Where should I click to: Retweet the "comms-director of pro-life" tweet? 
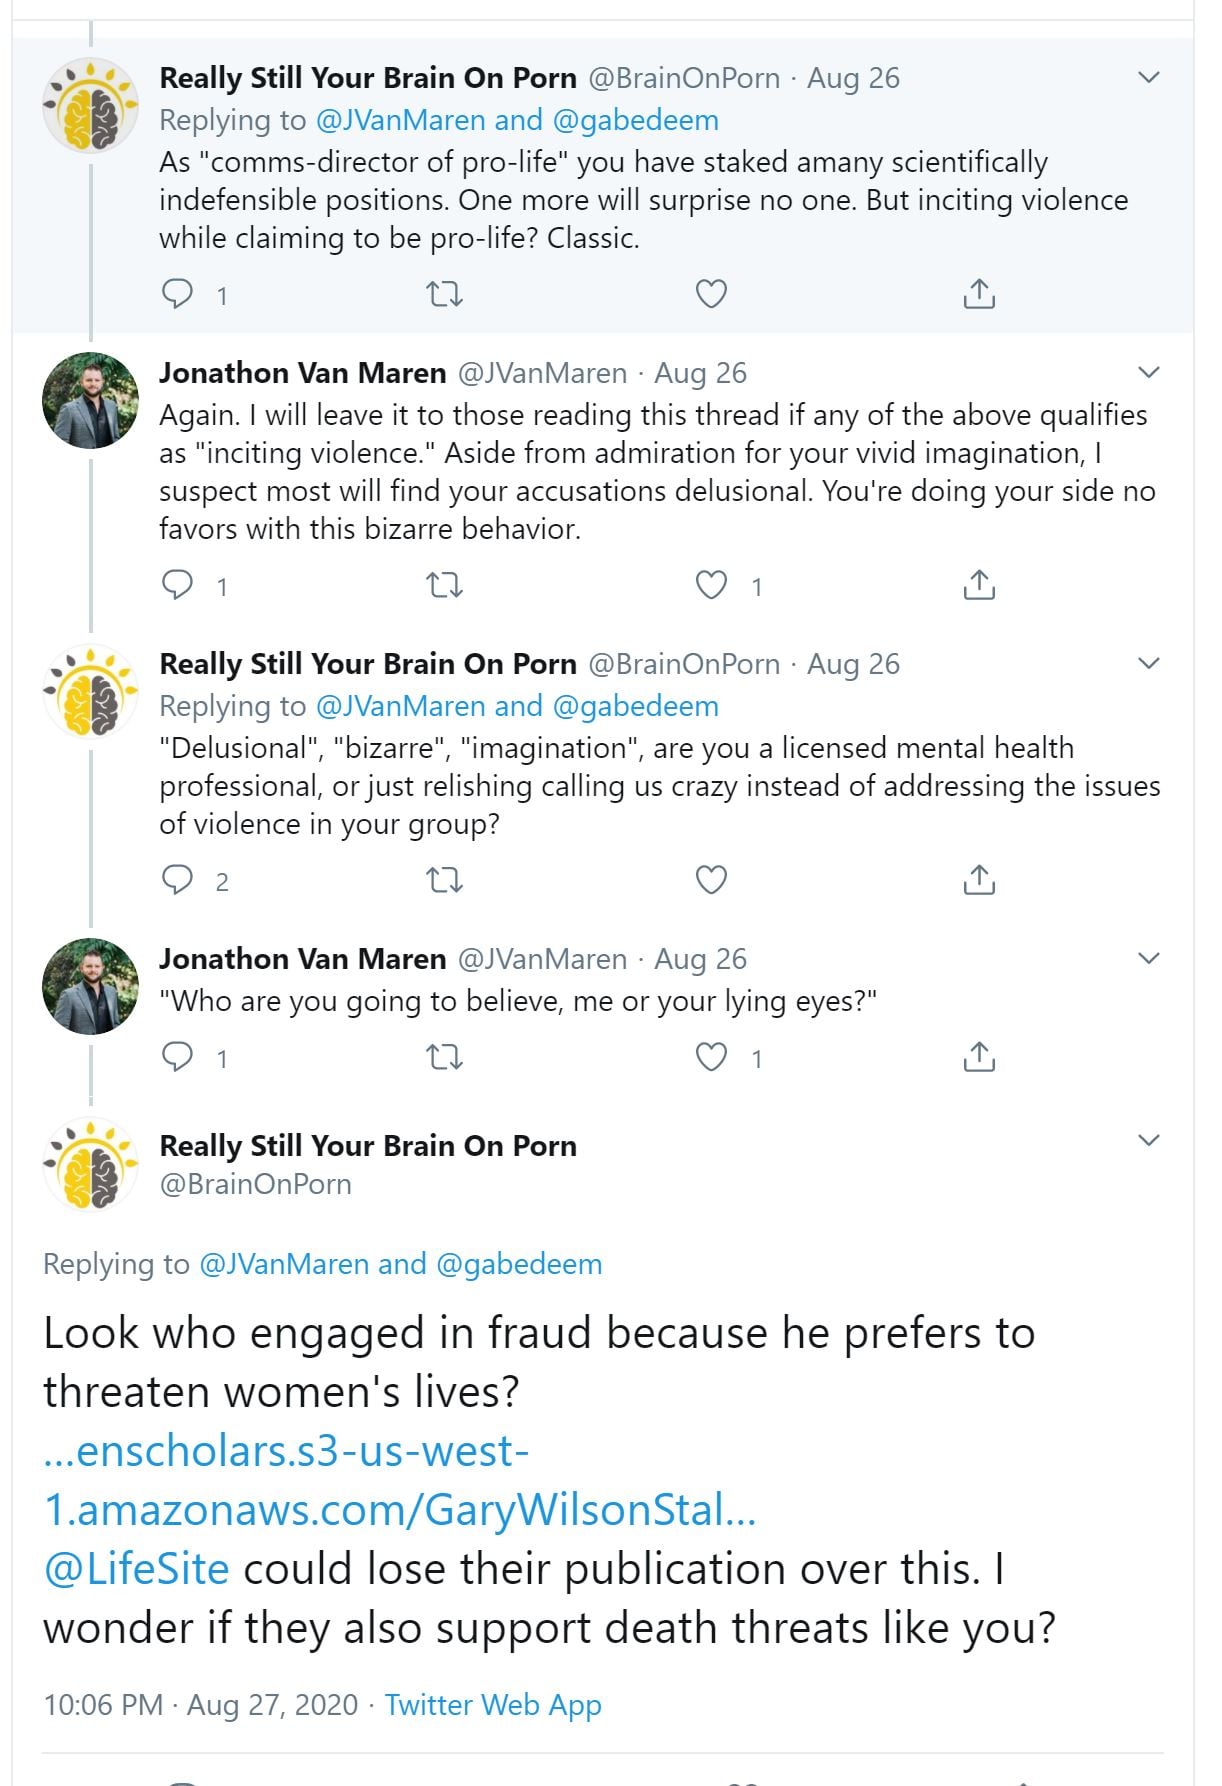(x=444, y=294)
